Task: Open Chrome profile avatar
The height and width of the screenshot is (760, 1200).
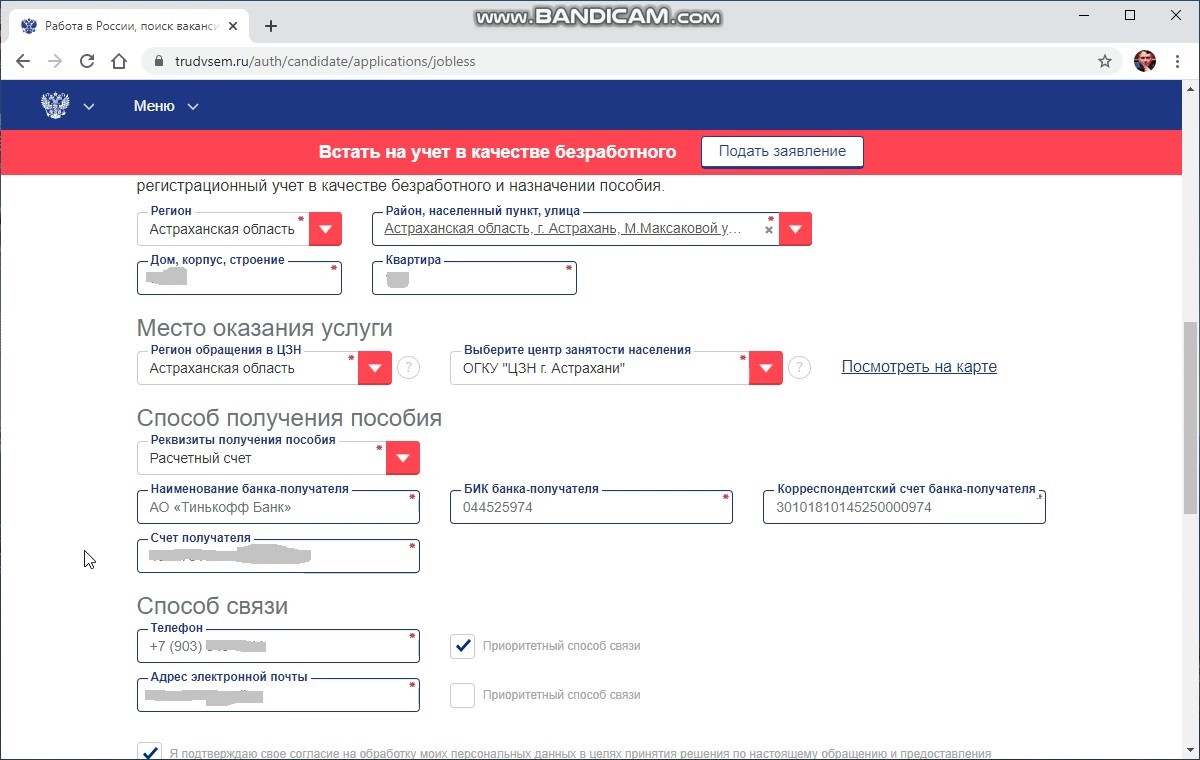Action: point(1145,61)
